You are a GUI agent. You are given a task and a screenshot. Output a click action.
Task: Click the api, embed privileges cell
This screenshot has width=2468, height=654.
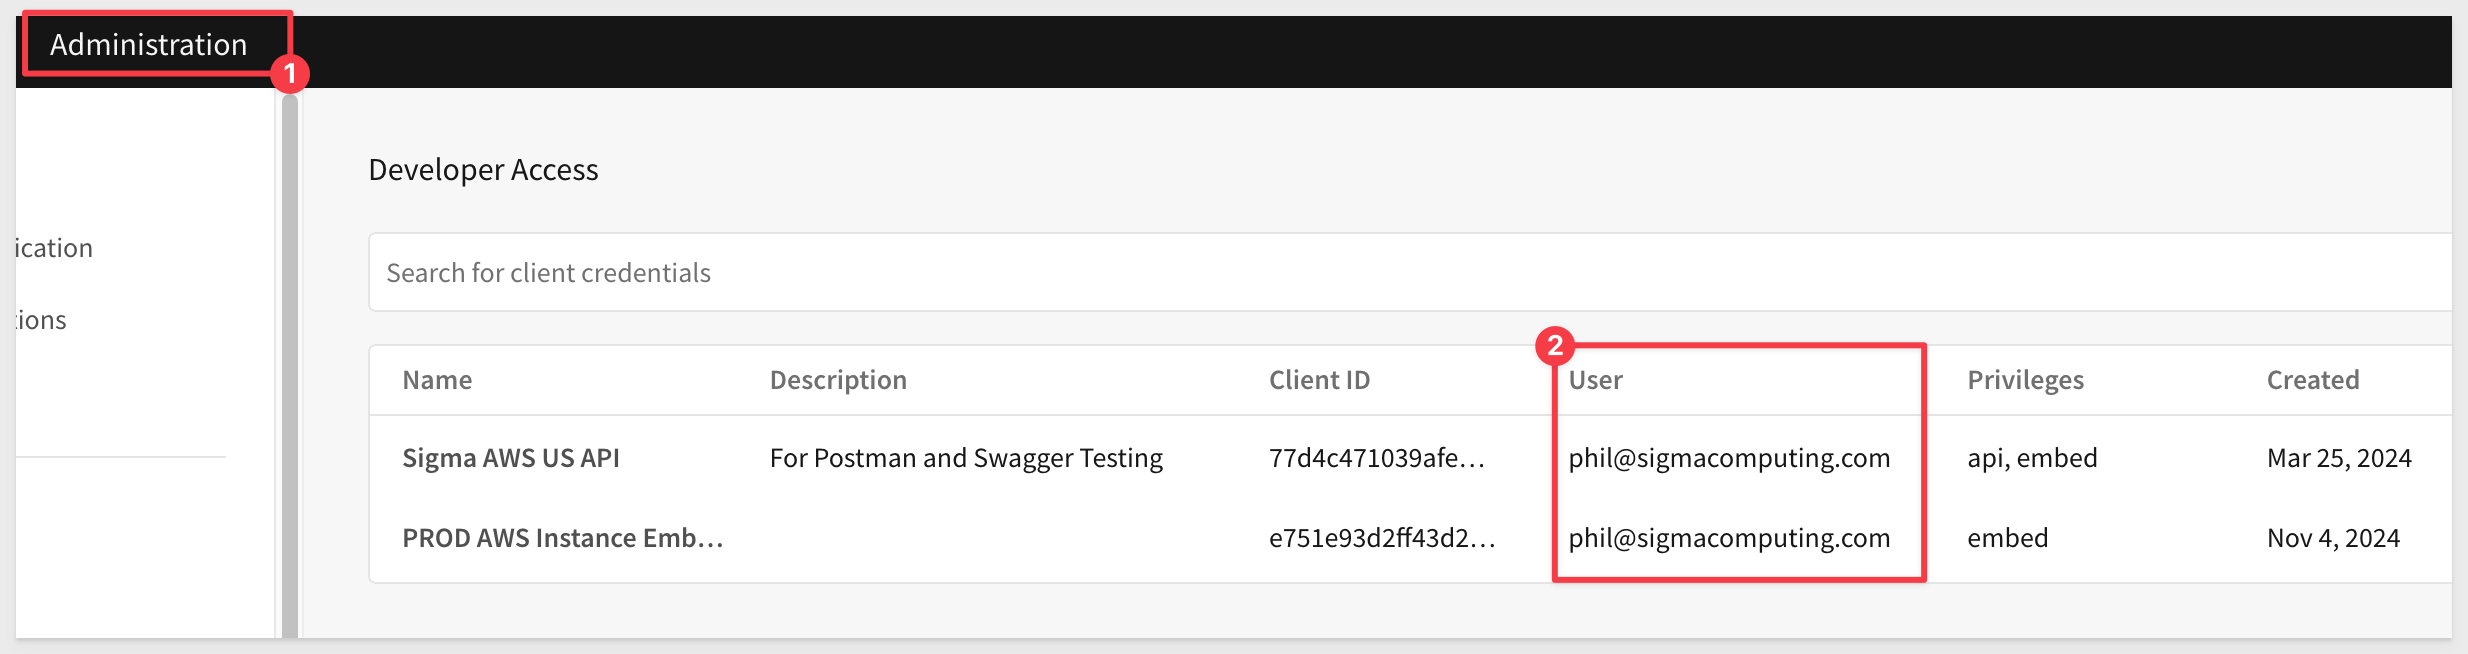click(2032, 458)
